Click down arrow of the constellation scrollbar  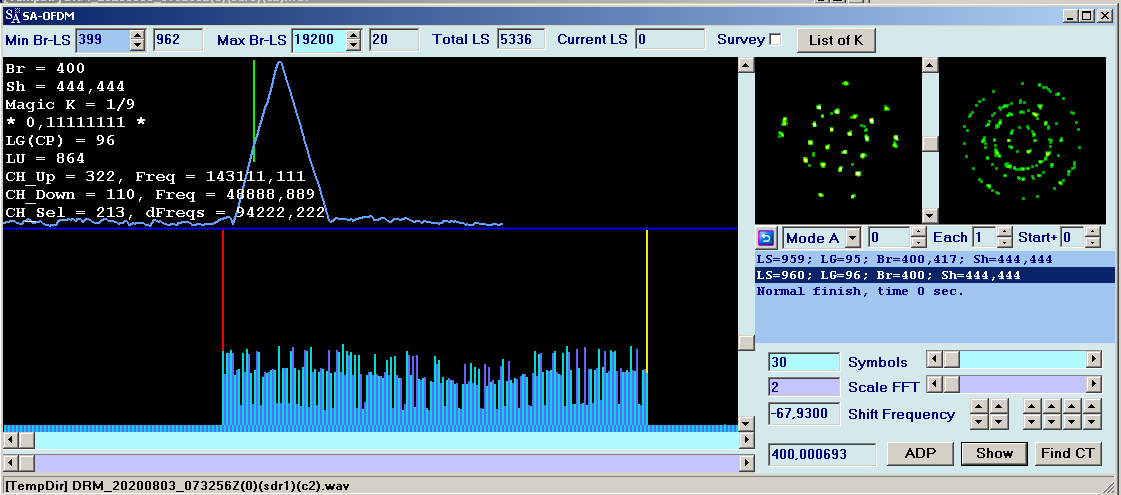click(x=929, y=215)
